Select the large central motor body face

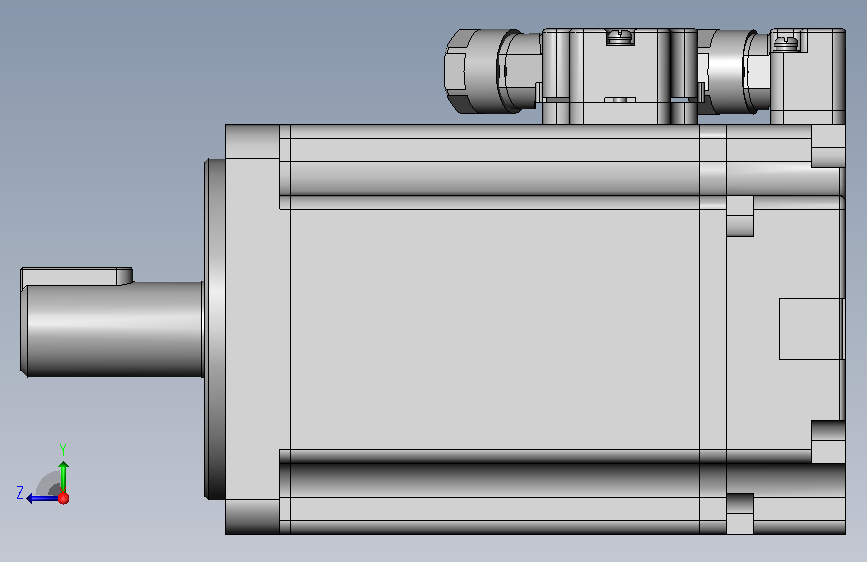tap(494, 329)
